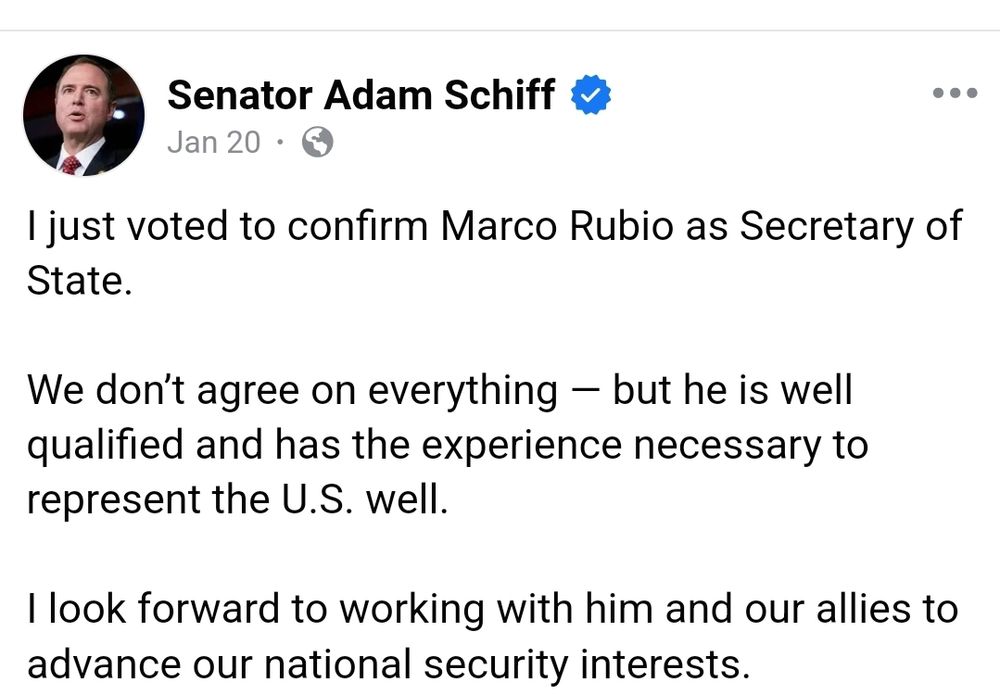Open the Jan 20 post timestamp

(x=214, y=142)
